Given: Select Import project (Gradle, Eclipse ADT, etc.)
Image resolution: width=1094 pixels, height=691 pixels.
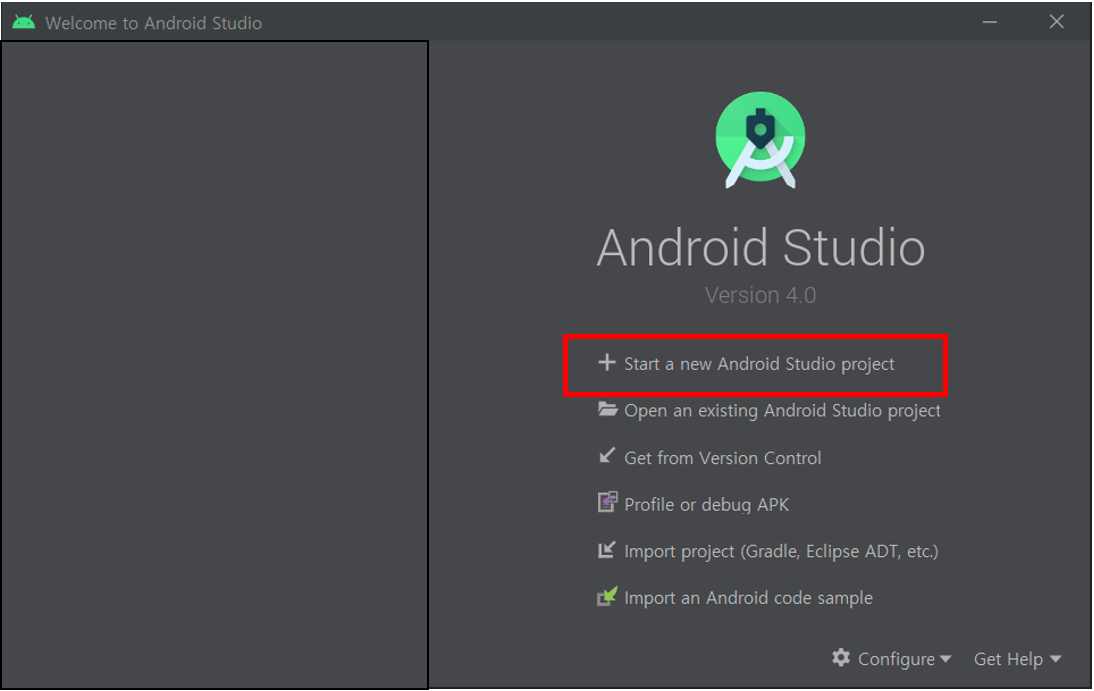Looking at the screenshot, I should pos(781,551).
